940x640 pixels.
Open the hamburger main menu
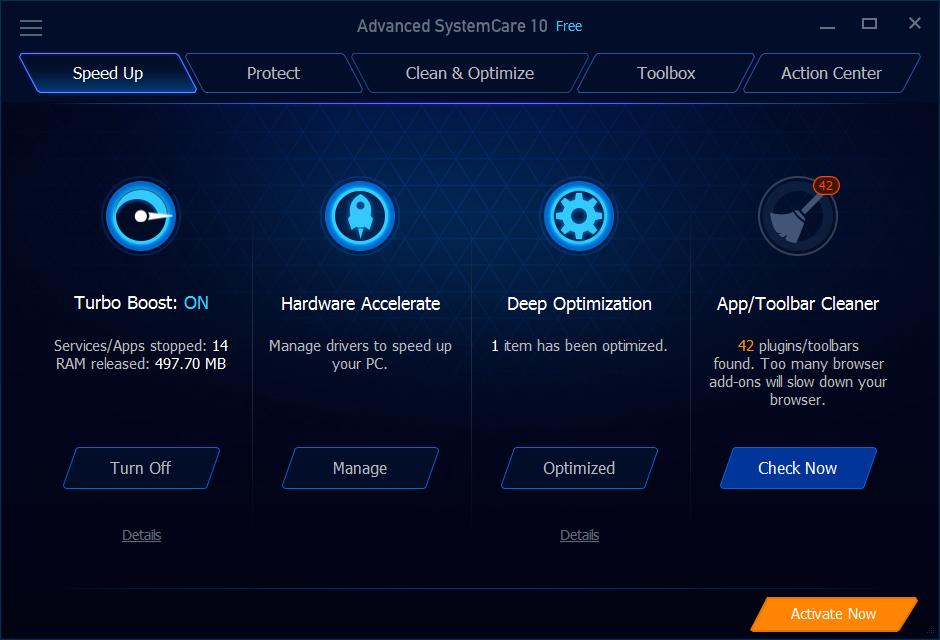click(x=31, y=28)
